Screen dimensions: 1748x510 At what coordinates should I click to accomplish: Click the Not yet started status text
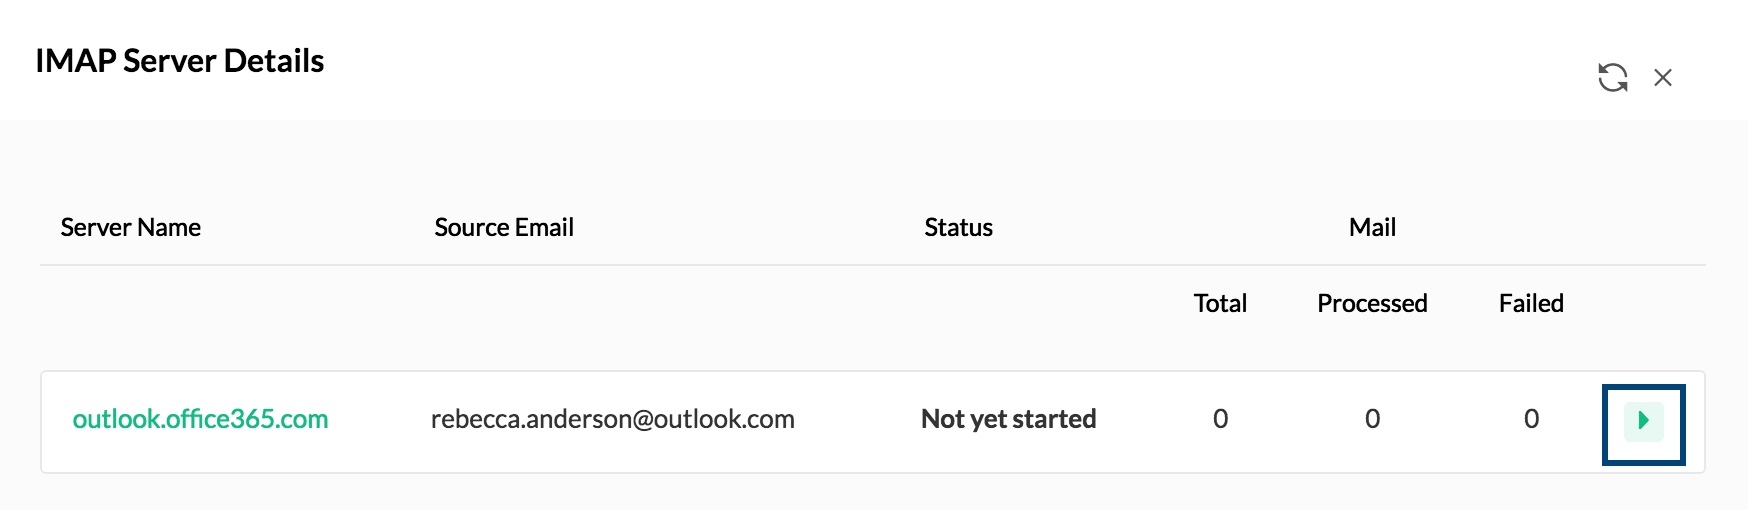(x=1008, y=419)
